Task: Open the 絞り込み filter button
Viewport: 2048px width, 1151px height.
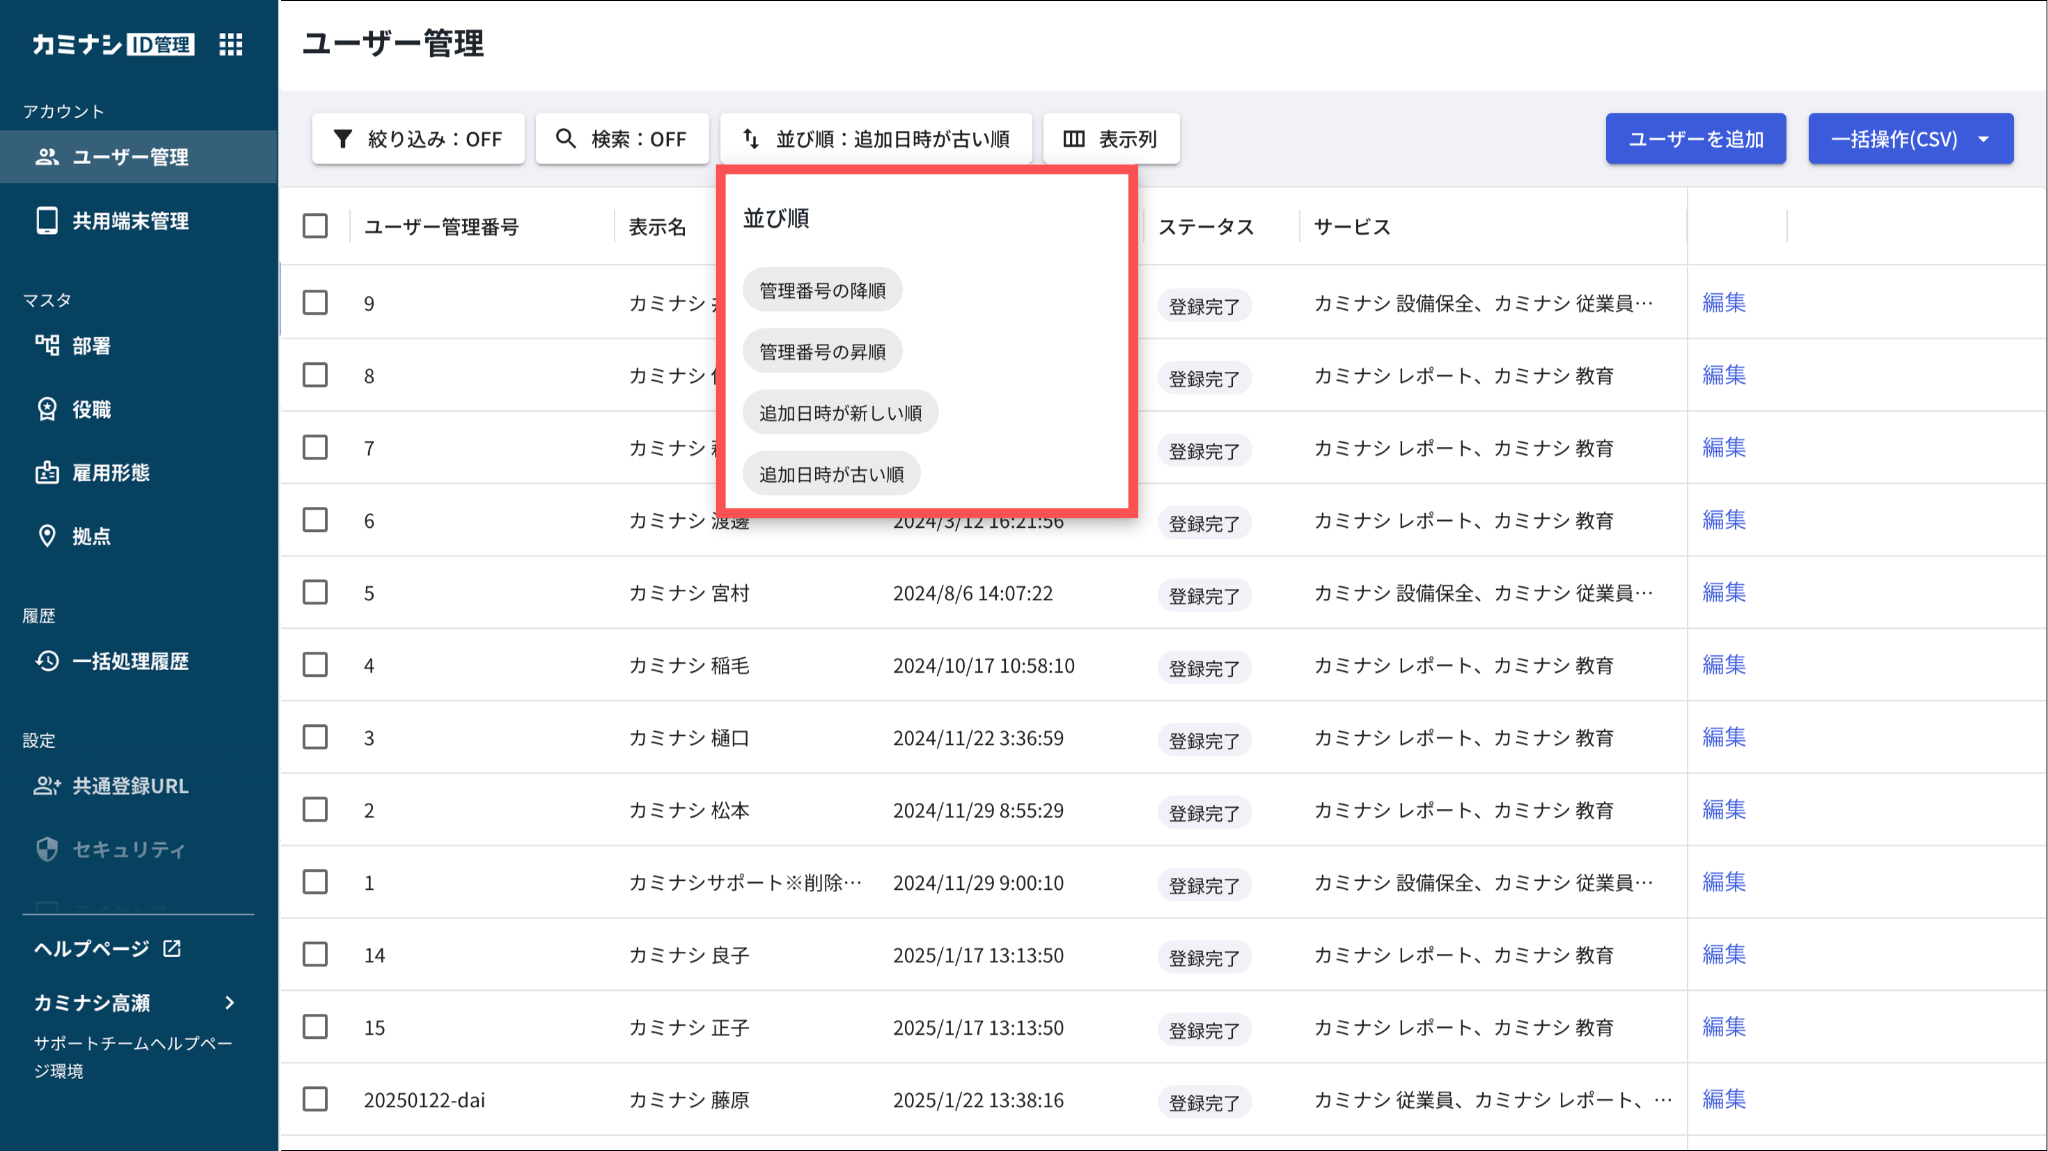Action: point(418,139)
